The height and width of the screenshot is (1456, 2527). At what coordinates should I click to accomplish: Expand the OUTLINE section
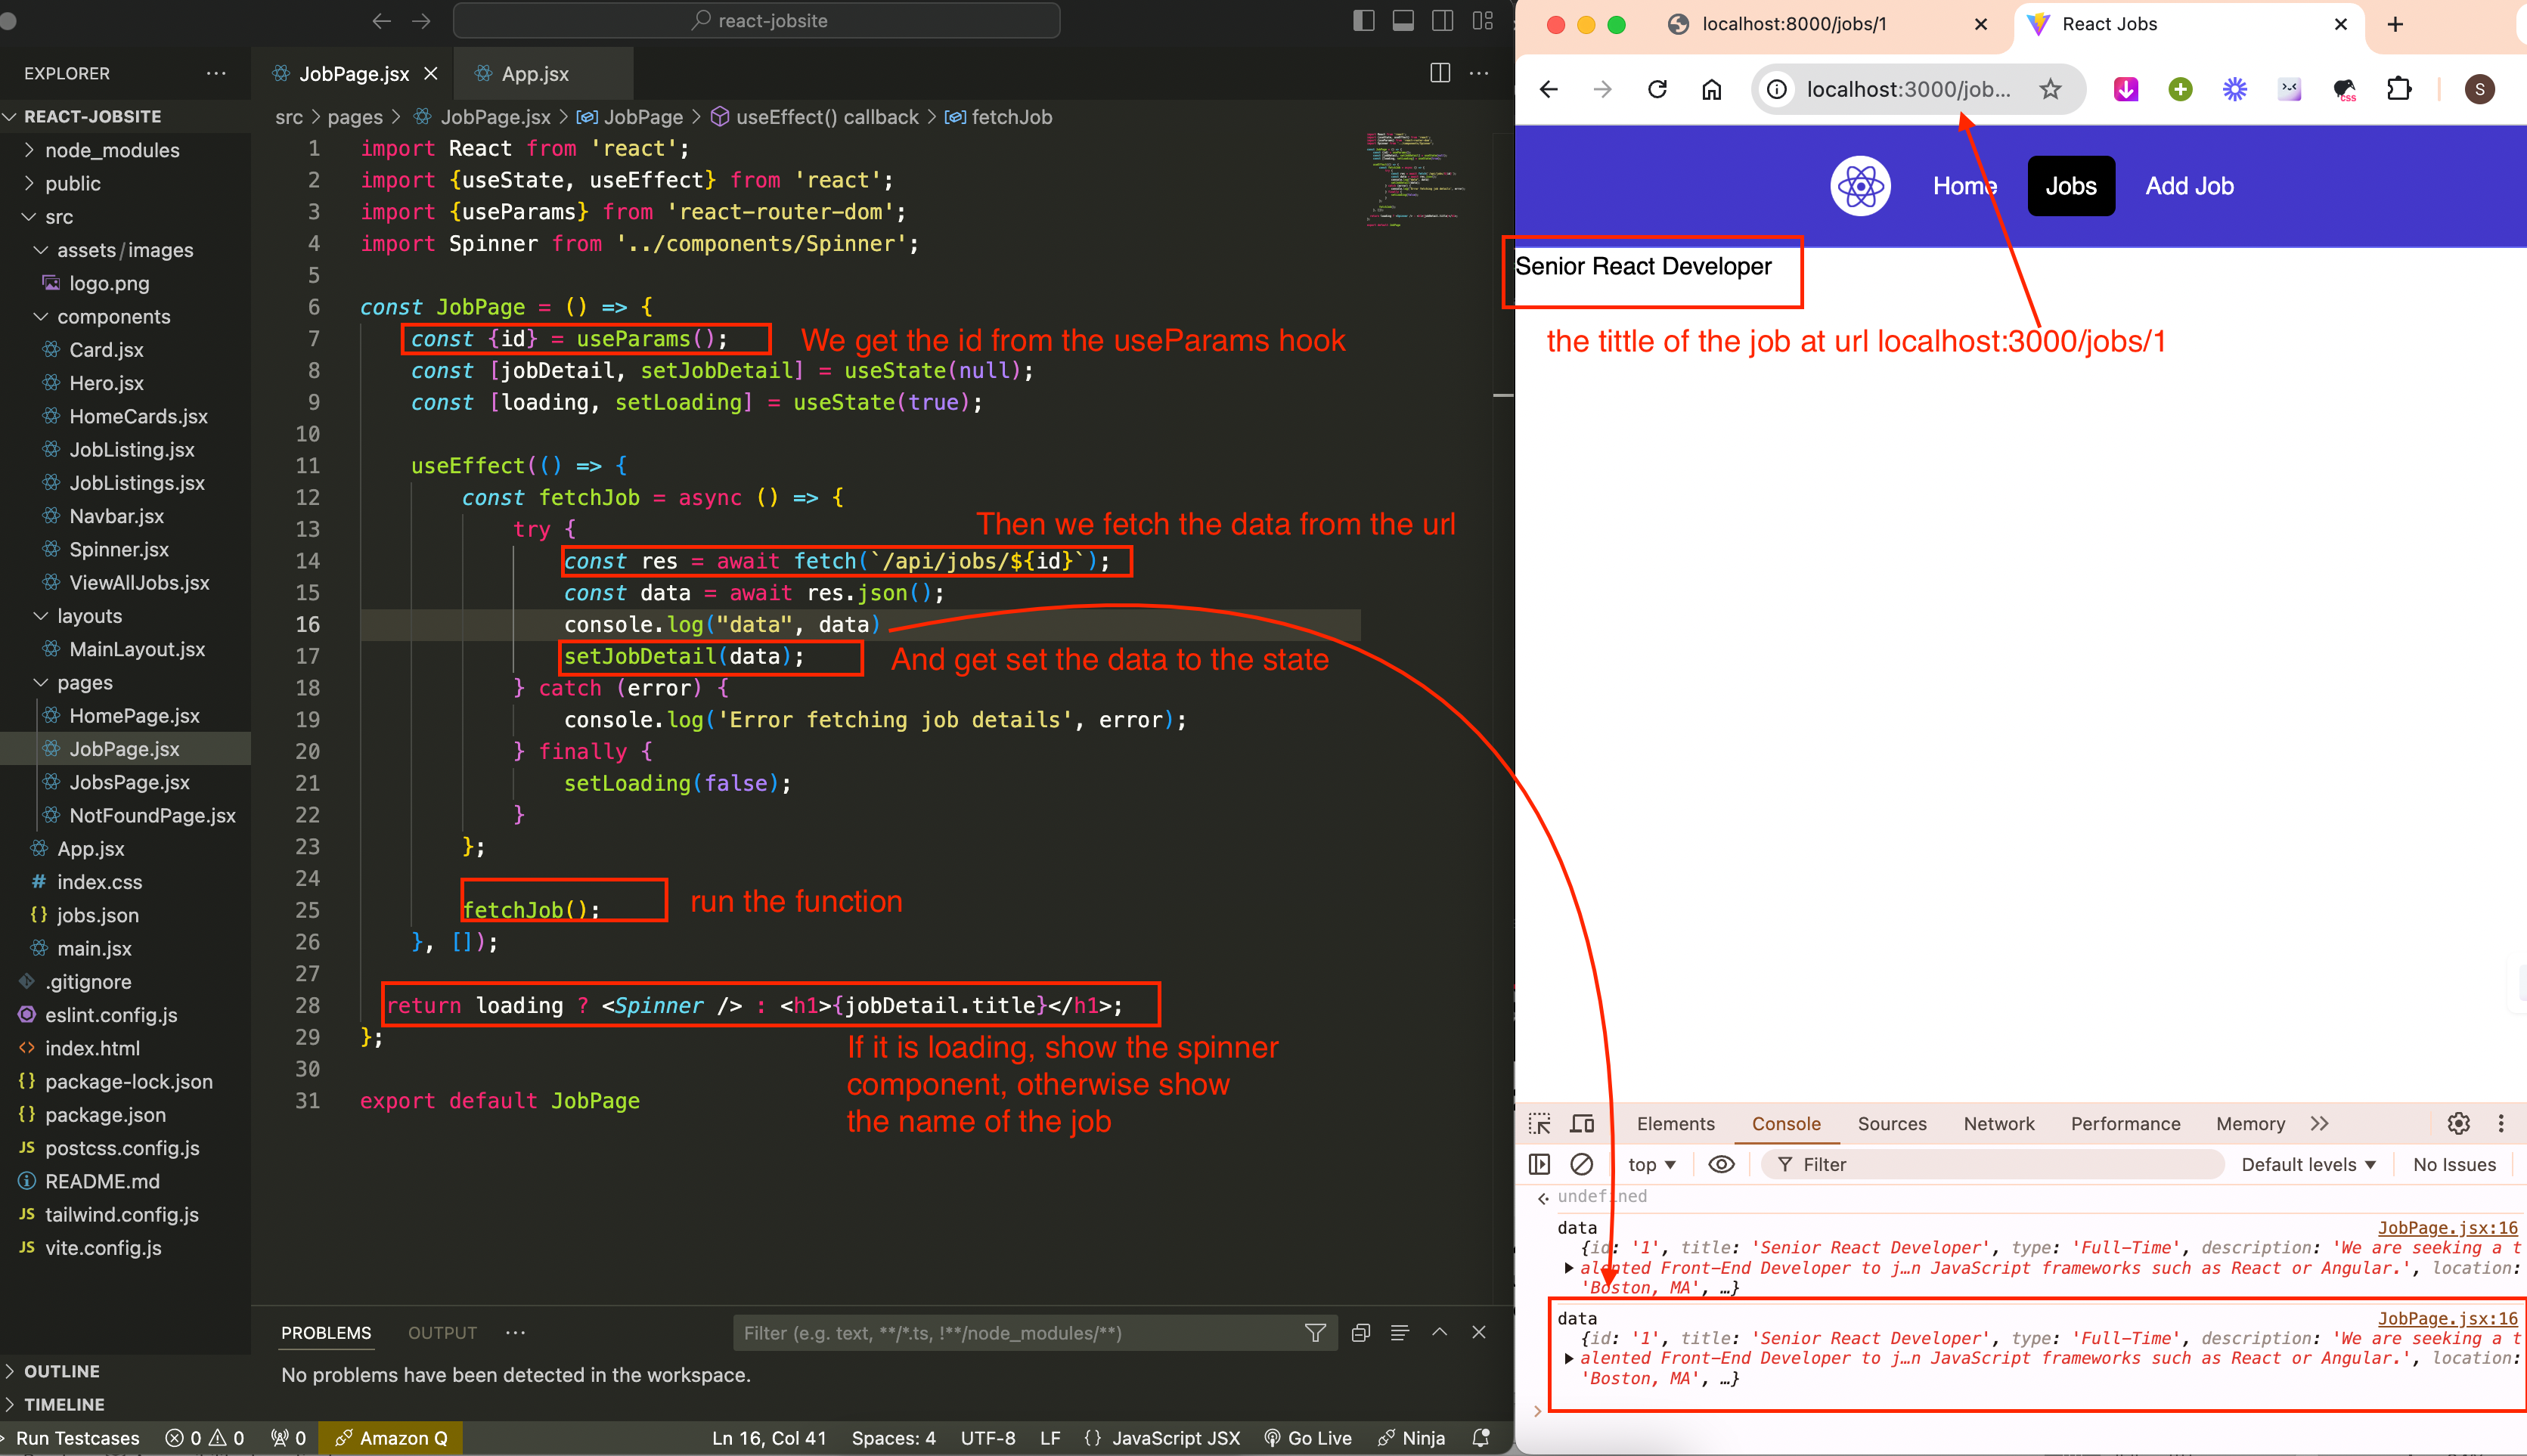click(61, 1371)
